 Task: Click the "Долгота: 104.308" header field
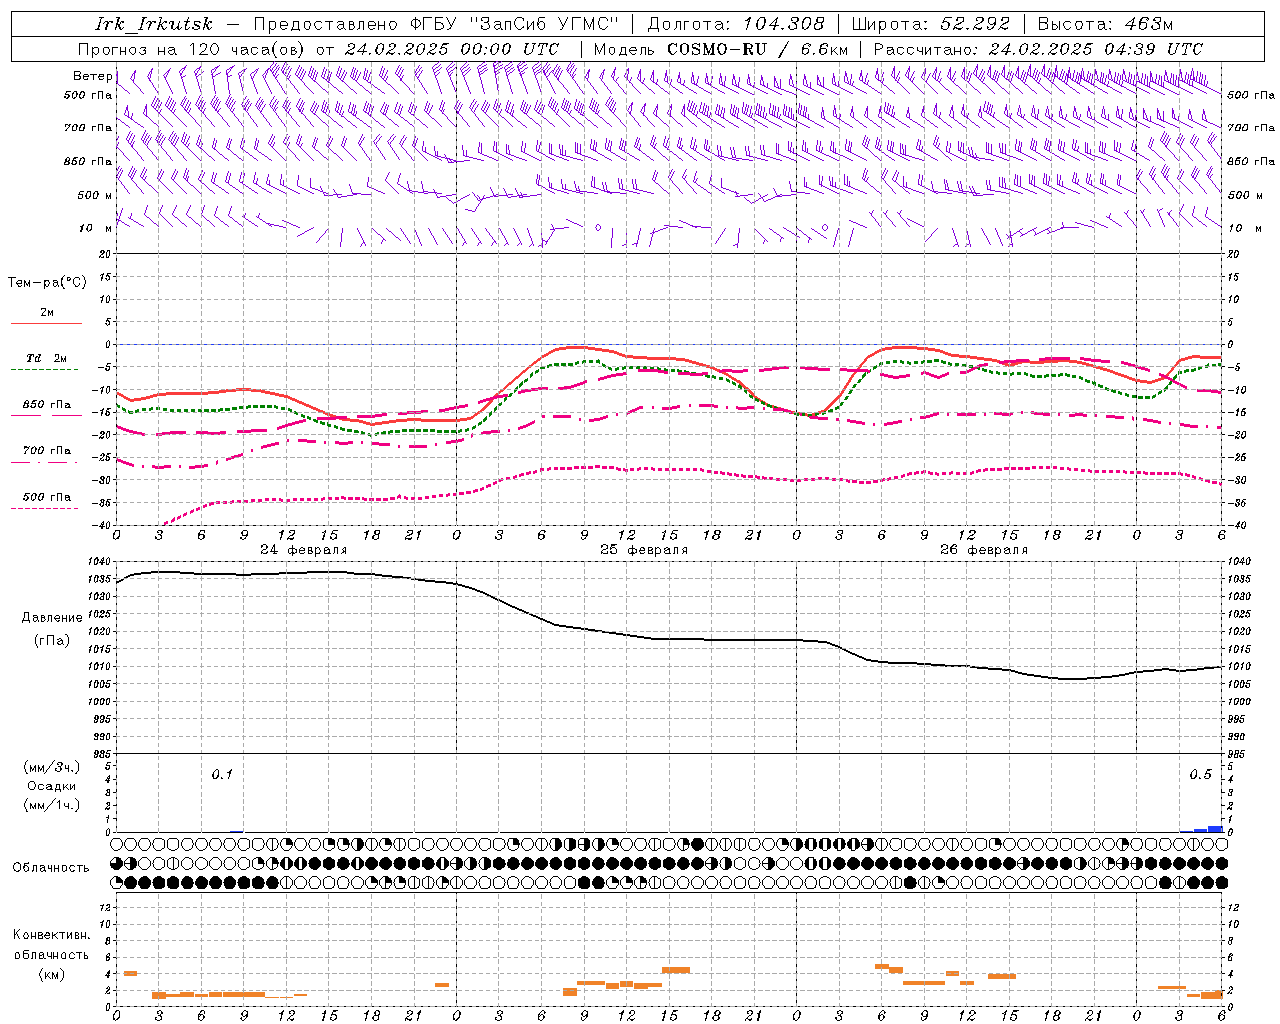tap(736, 24)
